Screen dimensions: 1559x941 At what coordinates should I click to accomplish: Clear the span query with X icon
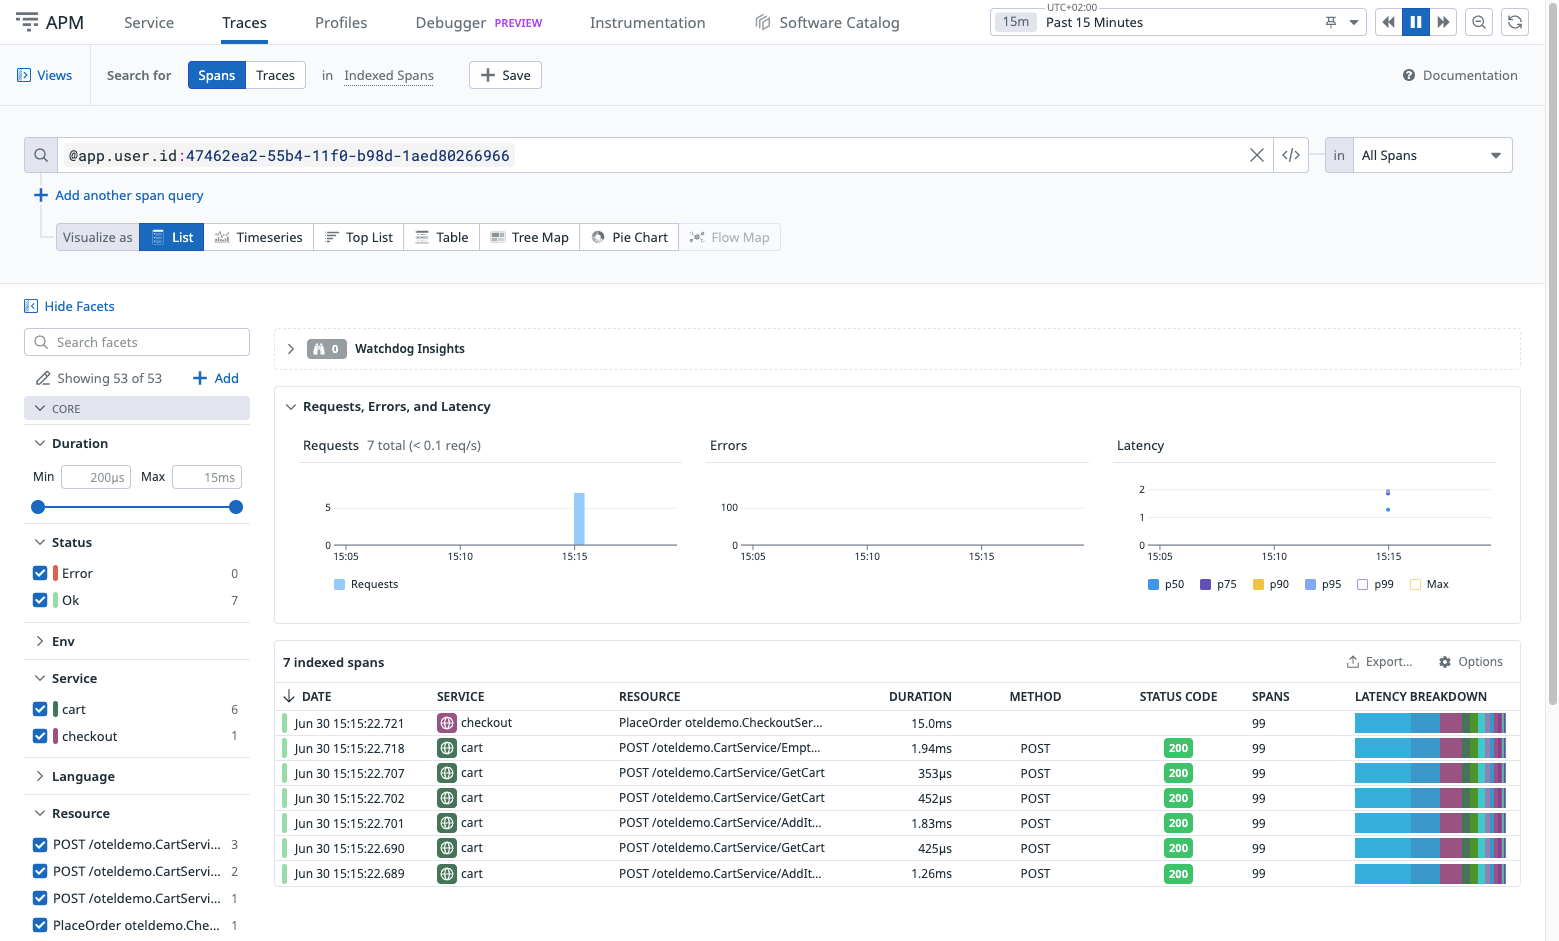1257,155
